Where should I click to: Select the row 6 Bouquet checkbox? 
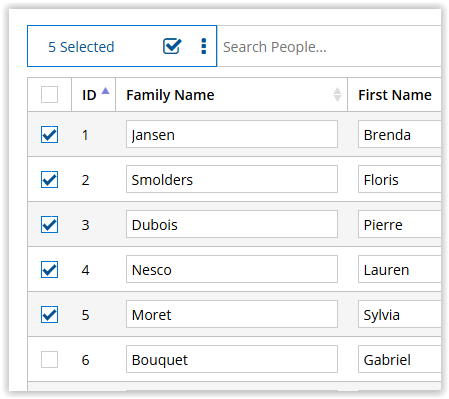tap(49, 359)
